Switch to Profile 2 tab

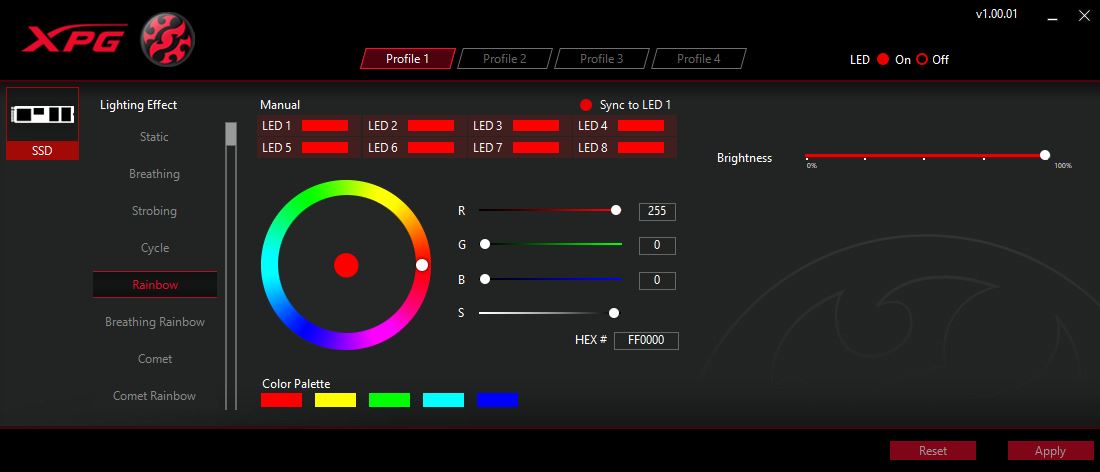[x=504, y=59]
